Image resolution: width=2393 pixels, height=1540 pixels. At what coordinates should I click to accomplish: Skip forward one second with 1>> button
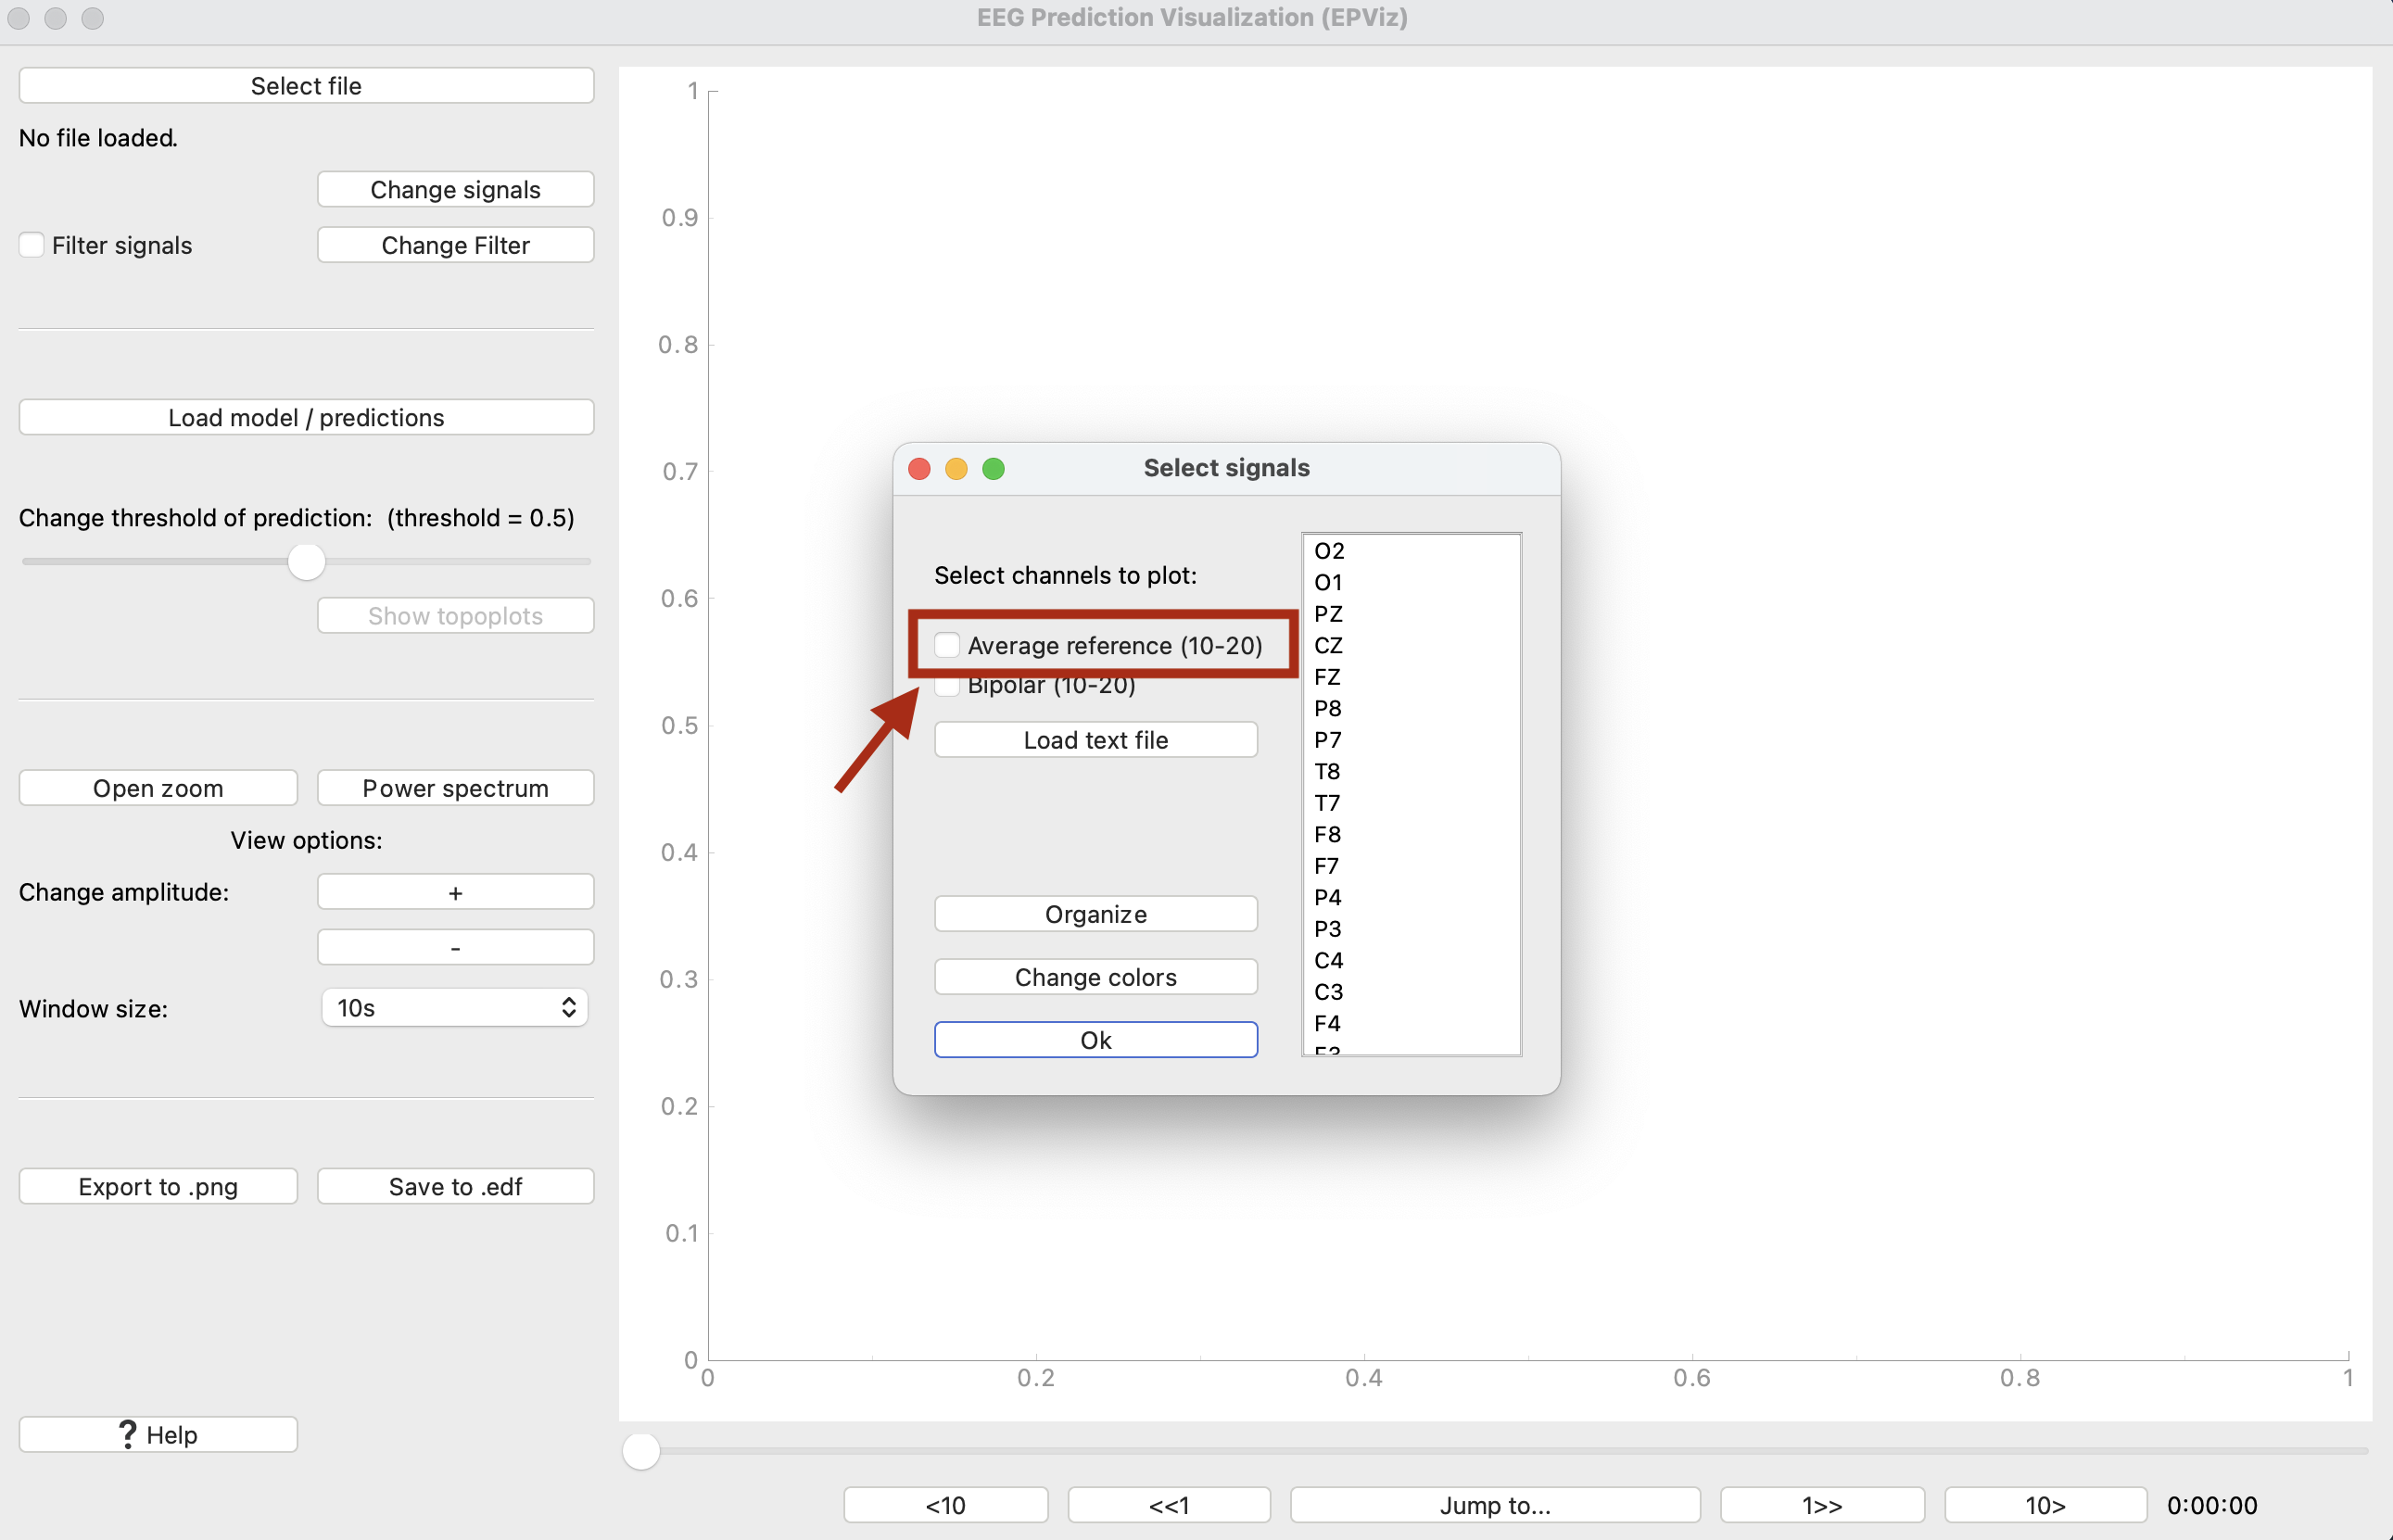point(1821,1504)
